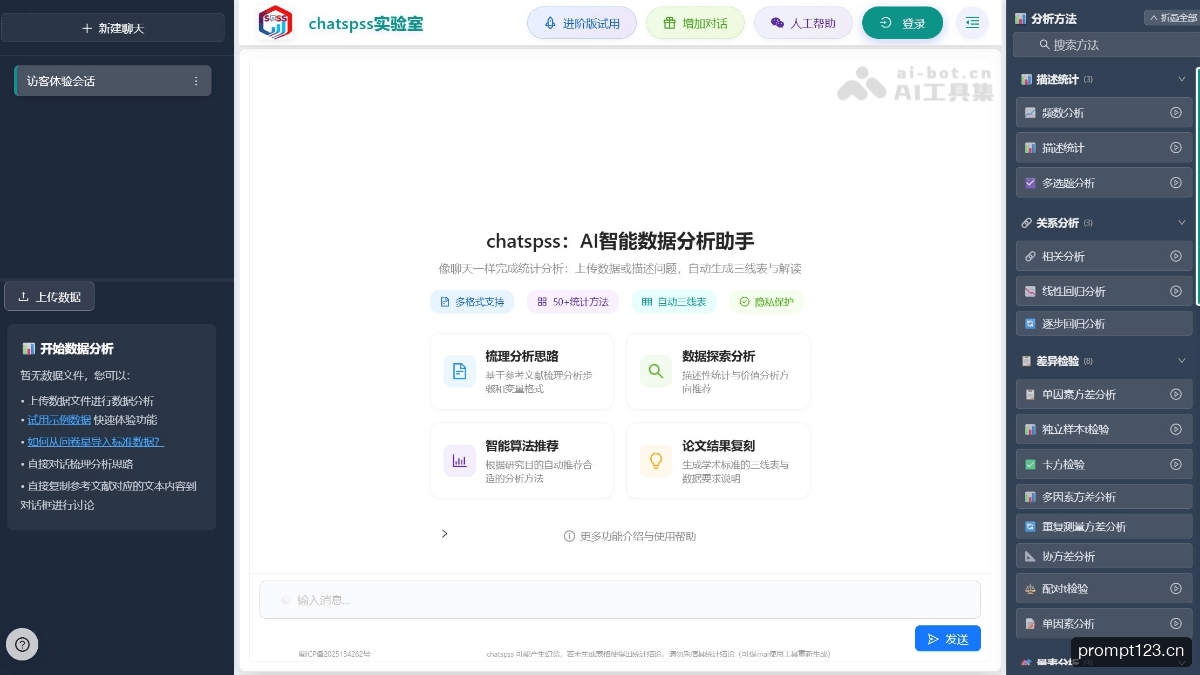Click the help question mark icon
This screenshot has height=675, width=1200.
[x=22, y=644]
